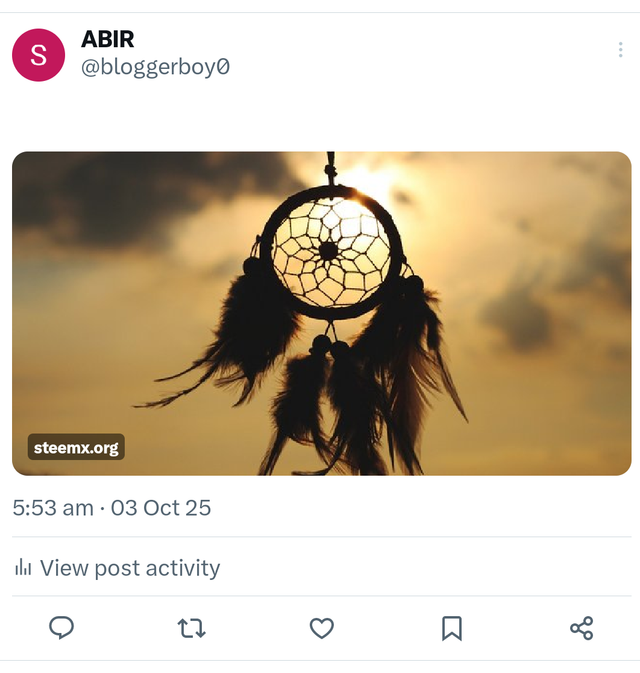The height and width of the screenshot is (673, 640).
Task: Like the post with the heart icon
Action: tap(321, 628)
